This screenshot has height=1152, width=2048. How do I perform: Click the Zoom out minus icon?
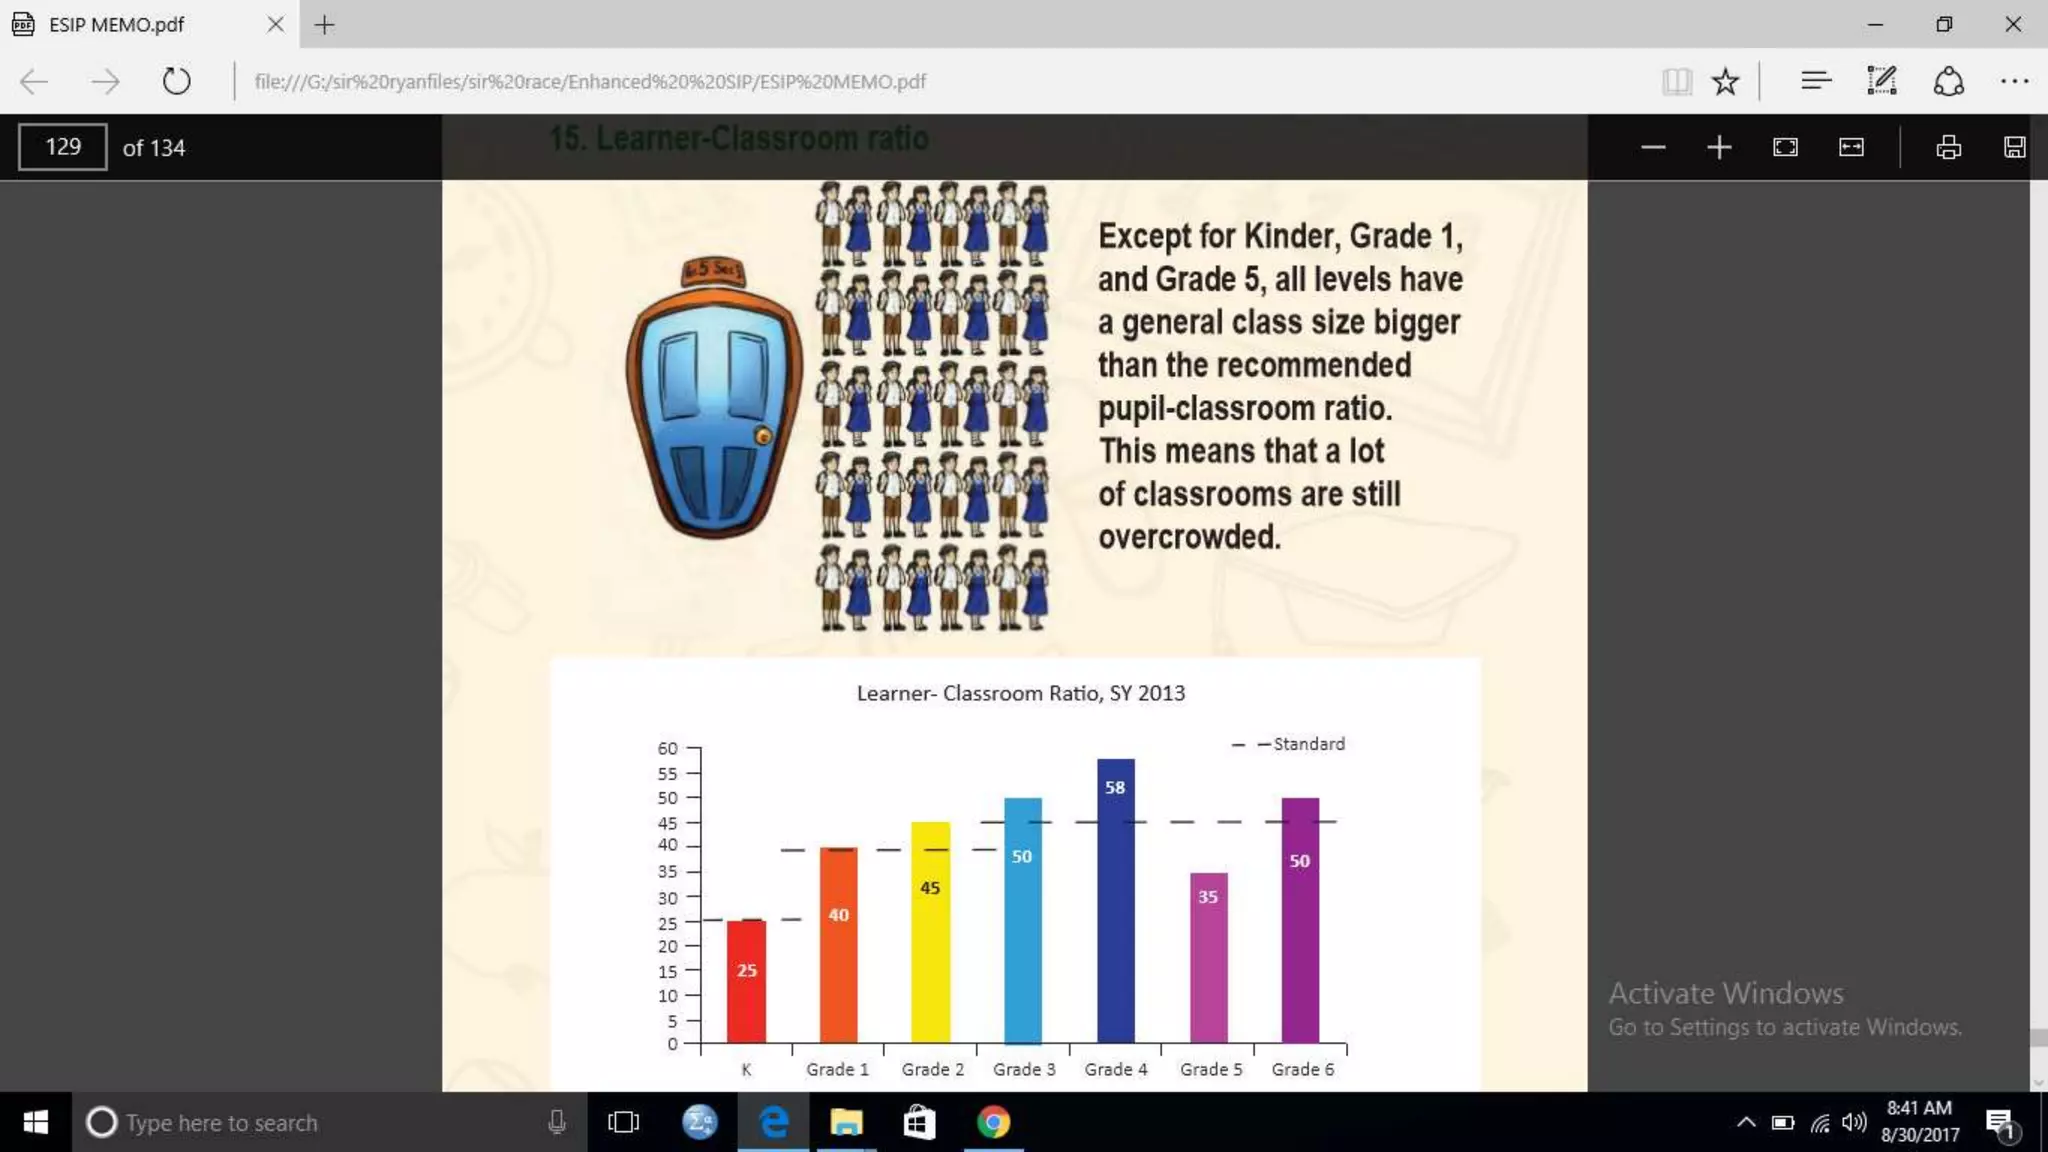pyautogui.click(x=1653, y=148)
